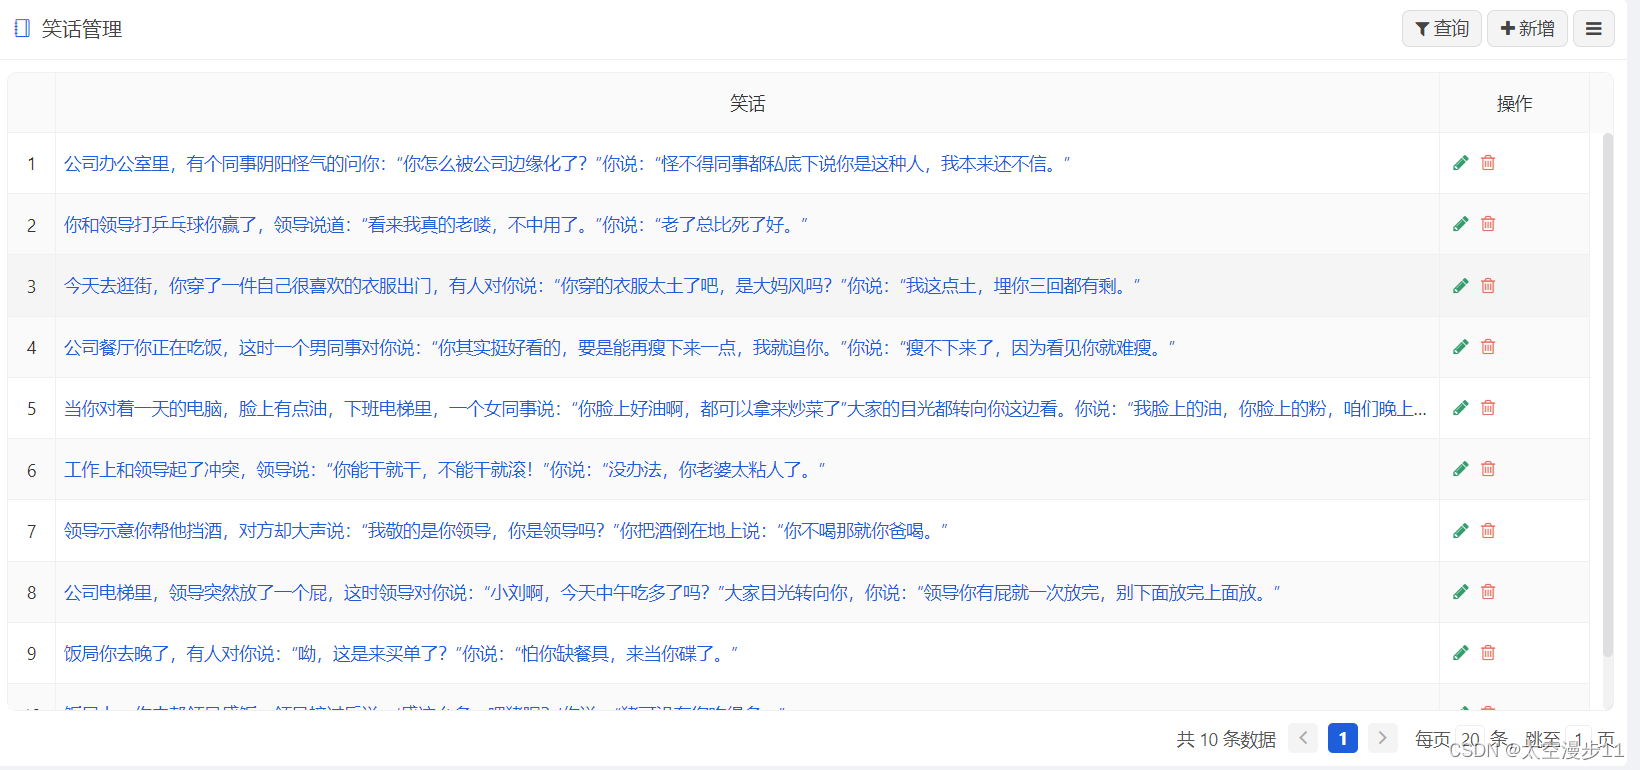Edit joke row 4 with pencil icon
This screenshot has width=1640, height=770.
point(1461,347)
